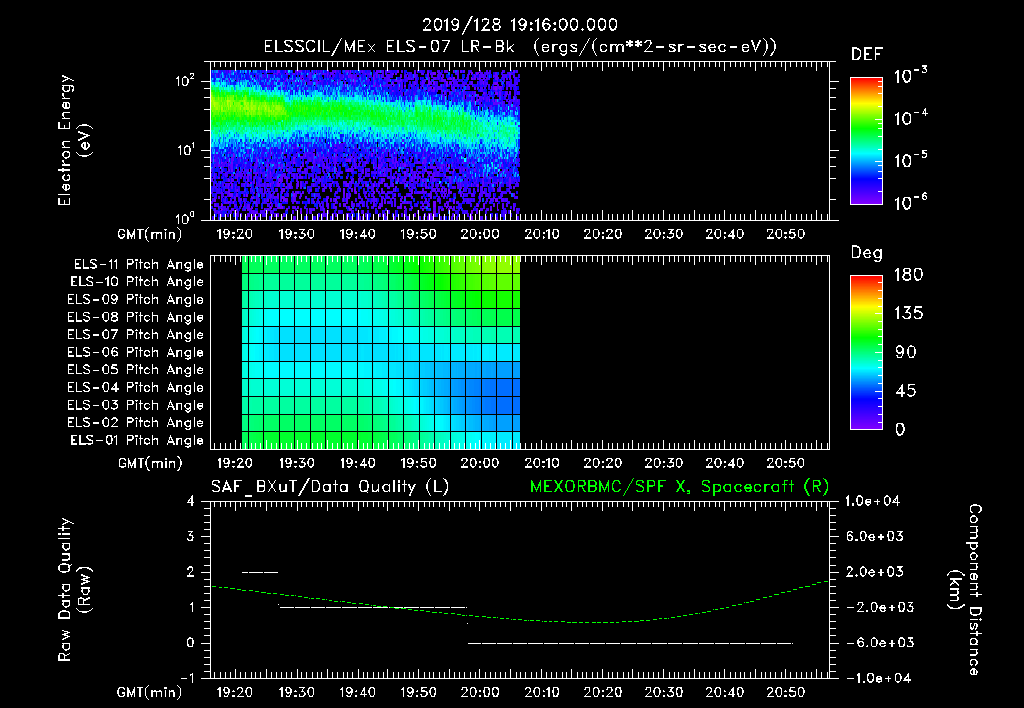Click the SAF_BXuT/Data Quality (L) legend text
The image size is (1024, 708).
[330, 487]
